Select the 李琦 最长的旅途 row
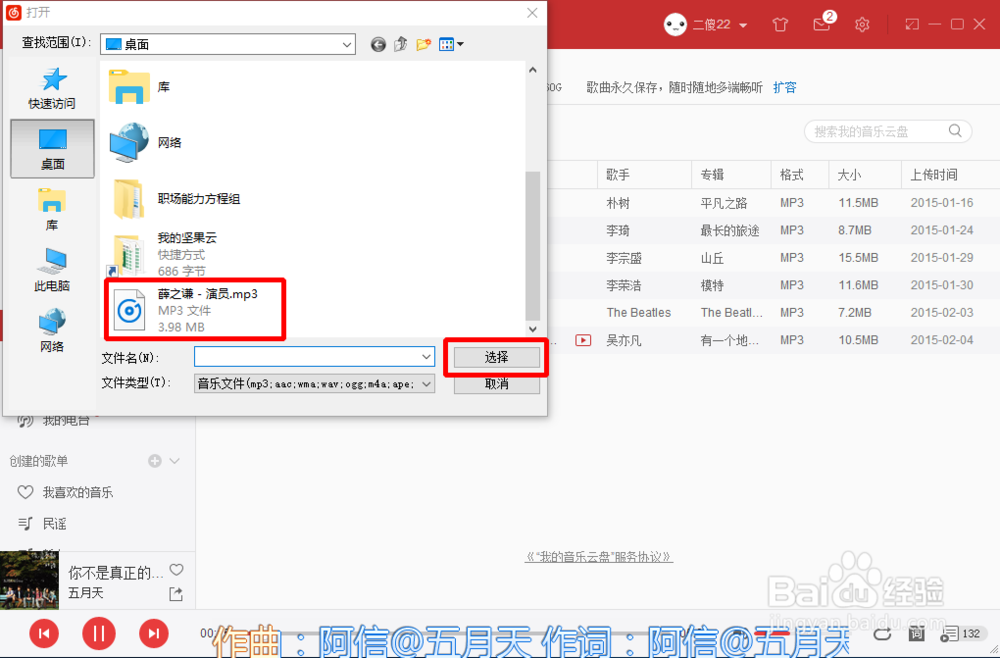Viewport: 1000px width, 658px height. [x=774, y=230]
